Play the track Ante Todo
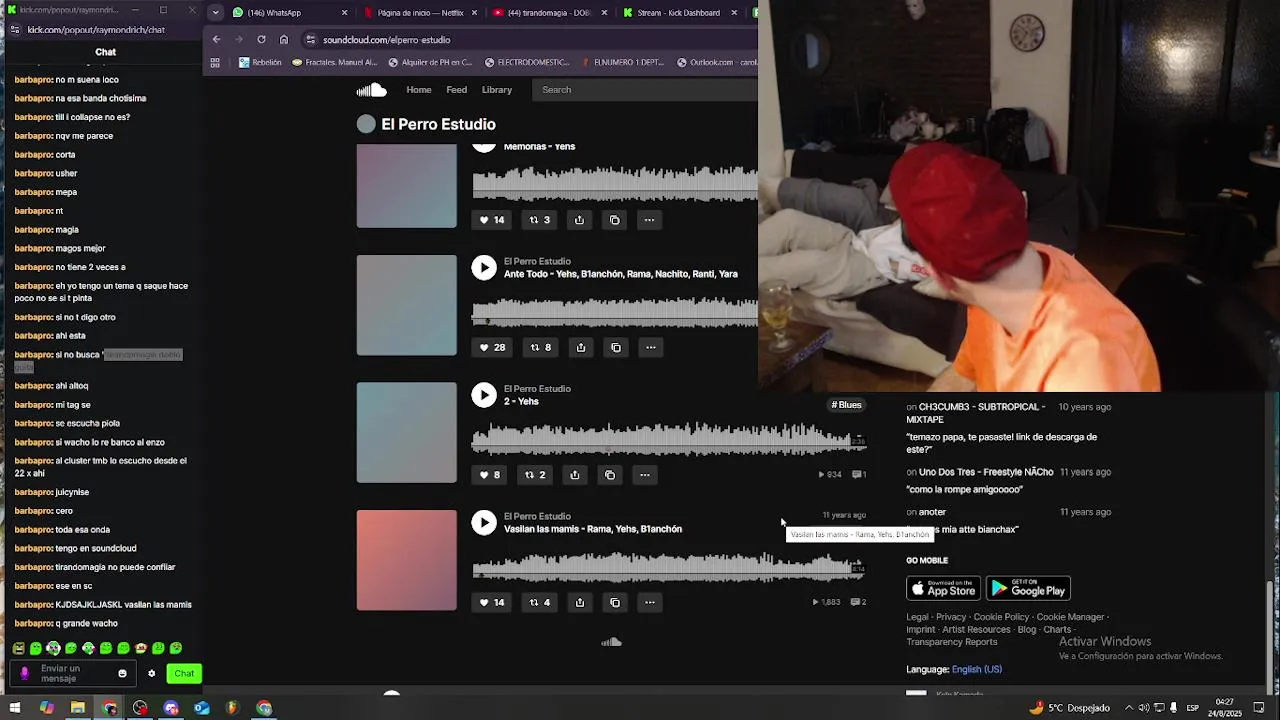1280x720 pixels. 484,267
